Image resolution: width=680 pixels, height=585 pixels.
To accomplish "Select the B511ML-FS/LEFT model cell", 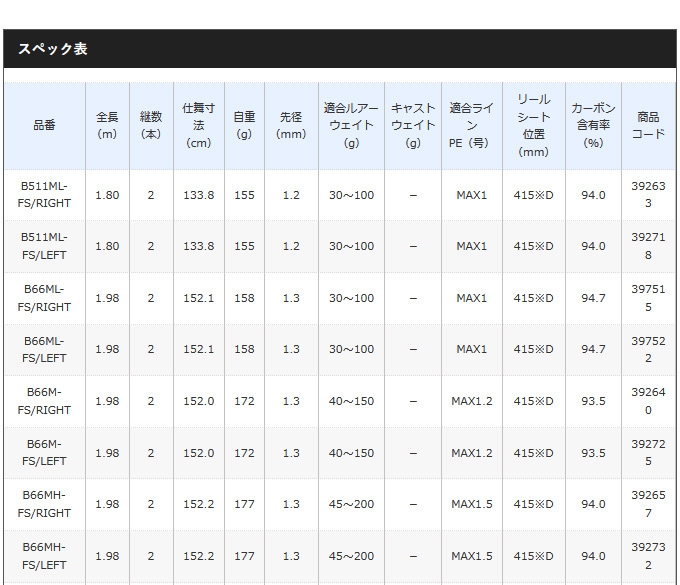I will [44, 246].
